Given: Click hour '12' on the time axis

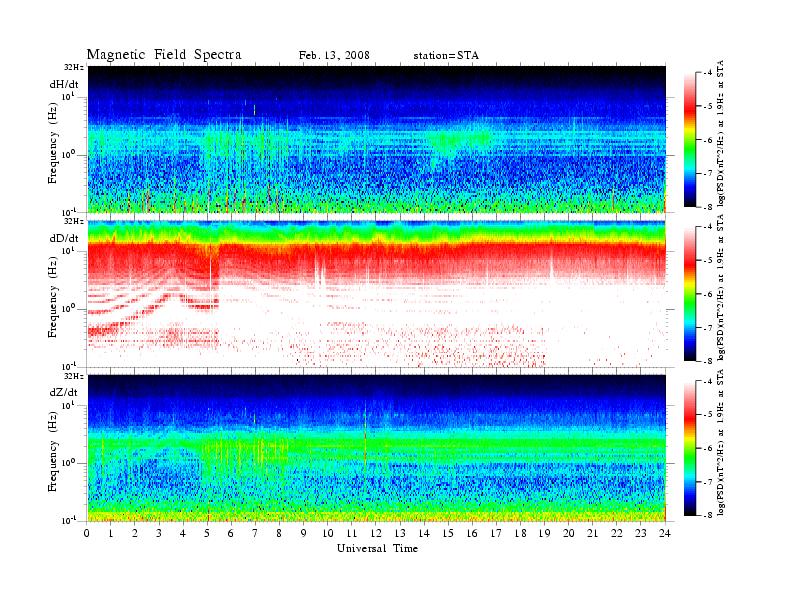Looking at the screenshot, I should (x=376, y=533).
